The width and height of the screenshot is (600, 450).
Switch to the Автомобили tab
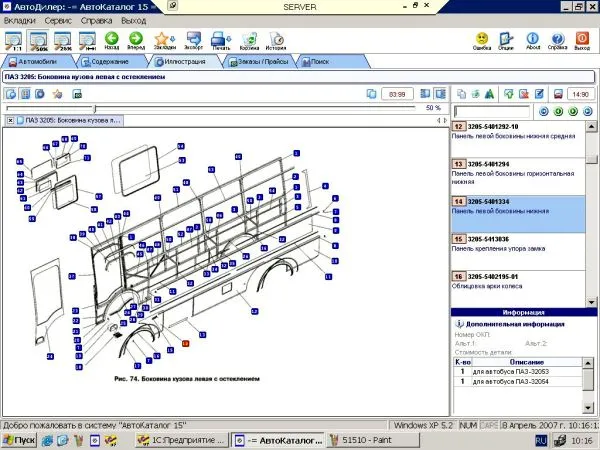click(x=37, y=62)
